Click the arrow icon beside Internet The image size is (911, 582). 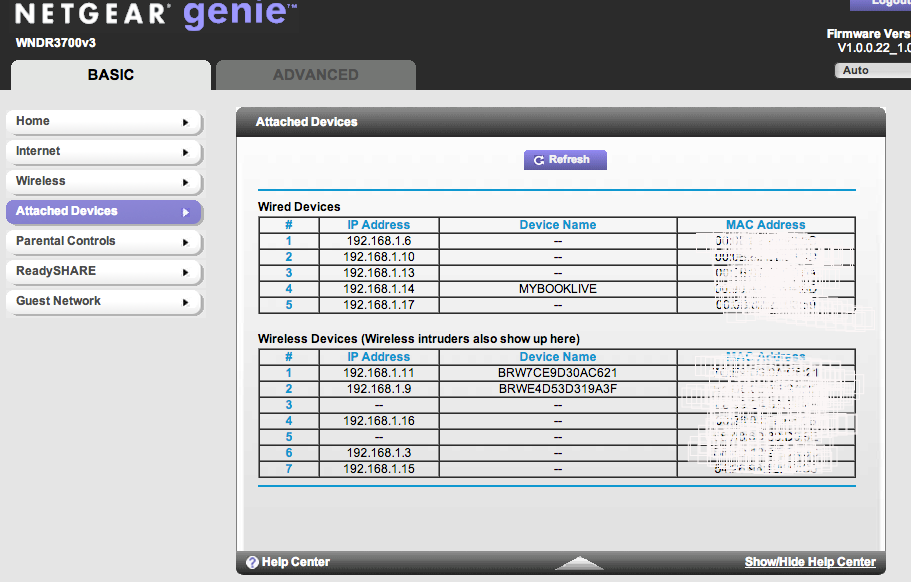(x=185, y=152)
